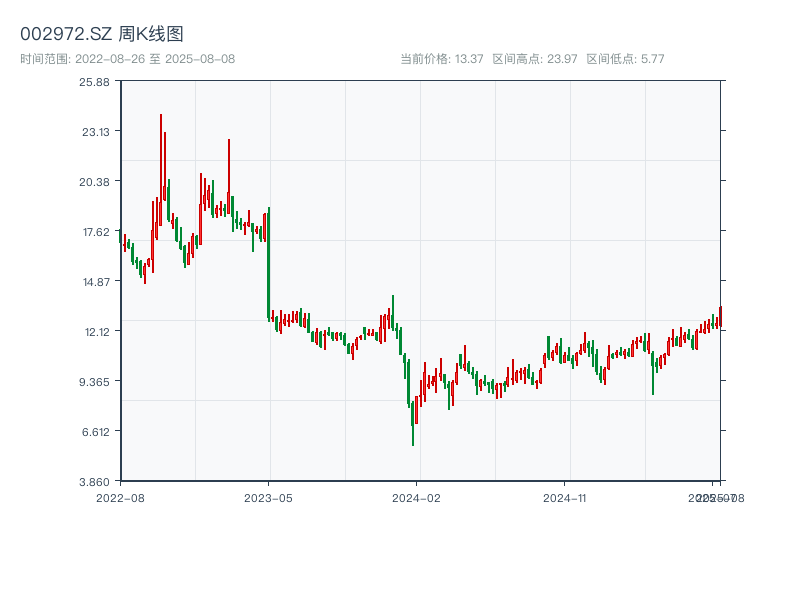Click the 2023-05 x-axis date label
Viewport: 800px width, 600px height.
tap(269, 497)
